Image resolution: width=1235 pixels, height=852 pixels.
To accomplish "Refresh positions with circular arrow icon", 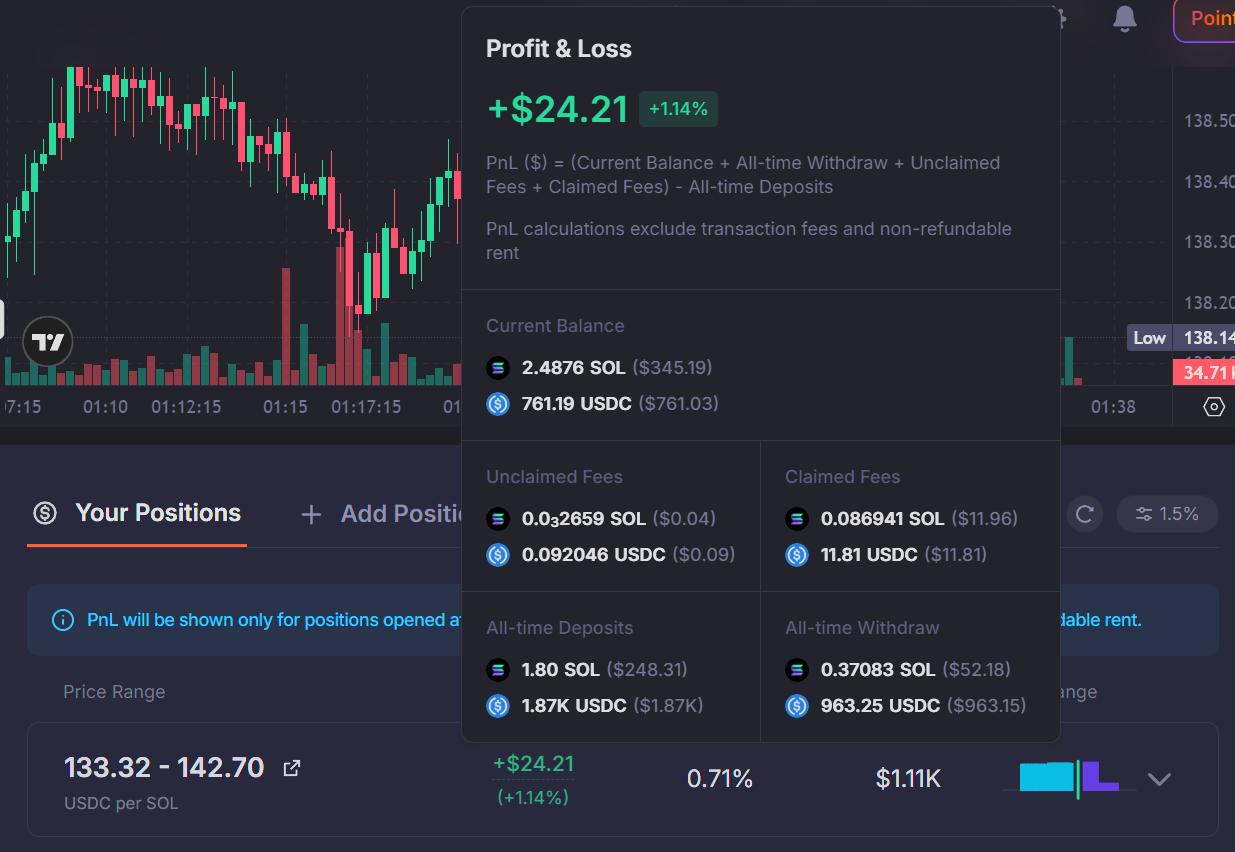I will (x=1084, y=514).
